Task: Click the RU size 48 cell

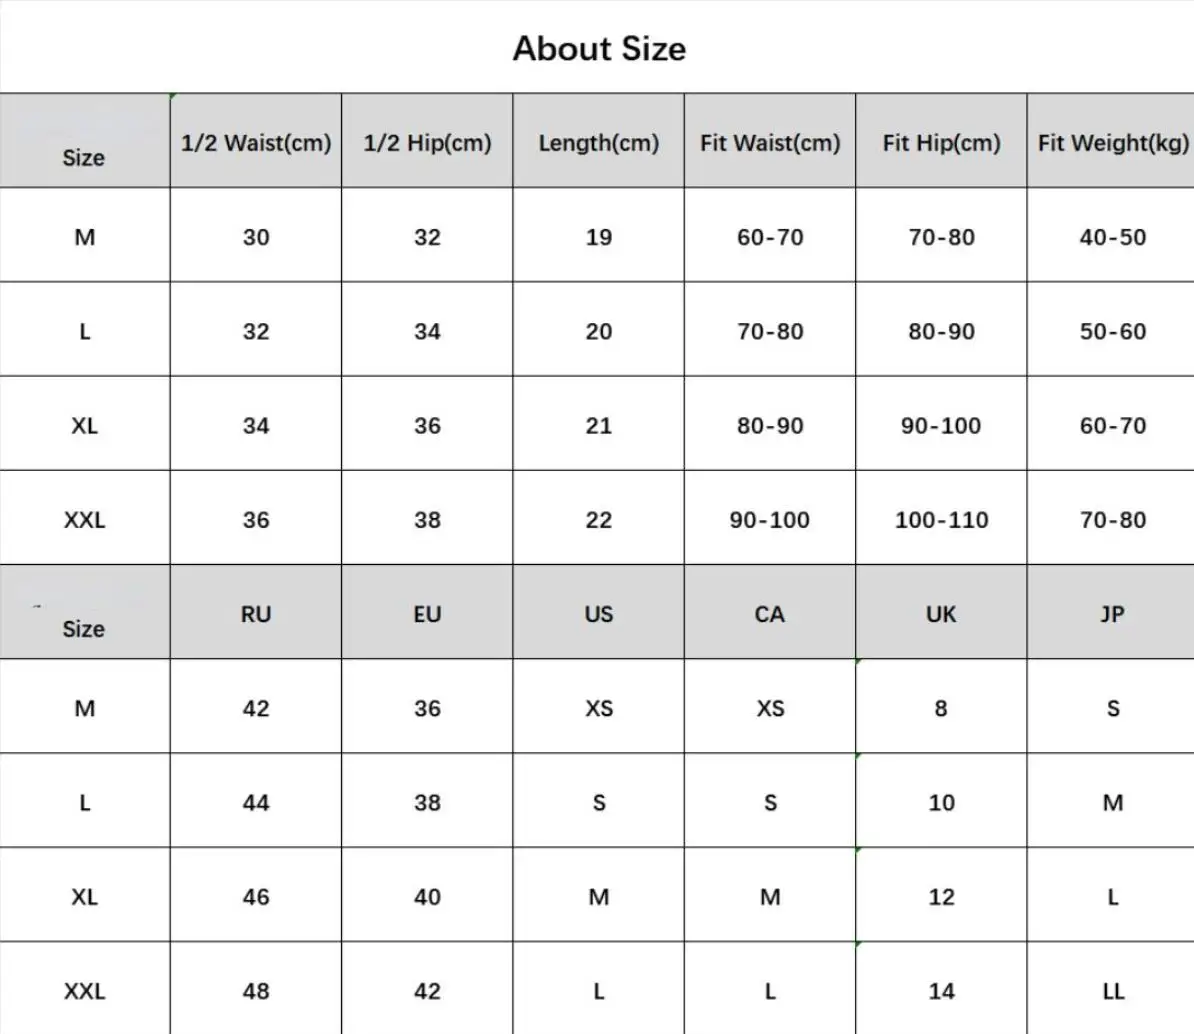Action: point(256,991)
